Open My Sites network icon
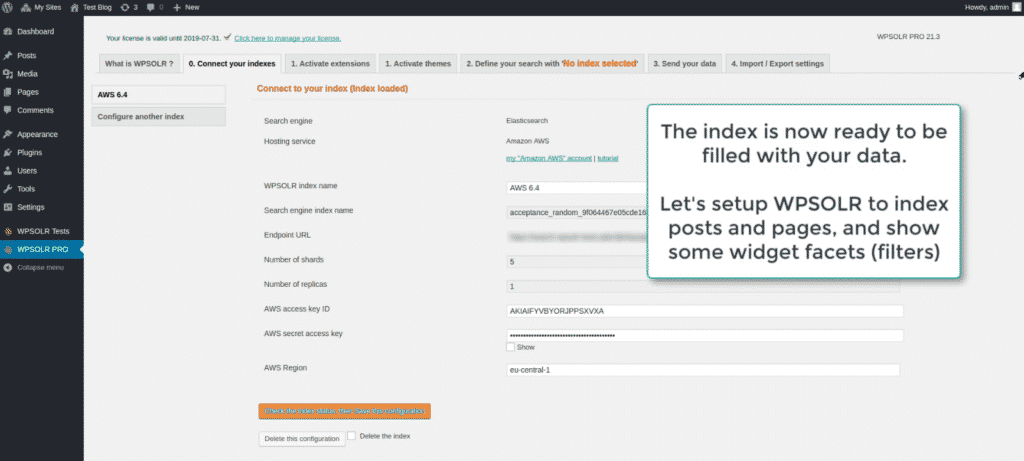The width and height of the screenshot is (1024, 461). (x=26, y=7)
